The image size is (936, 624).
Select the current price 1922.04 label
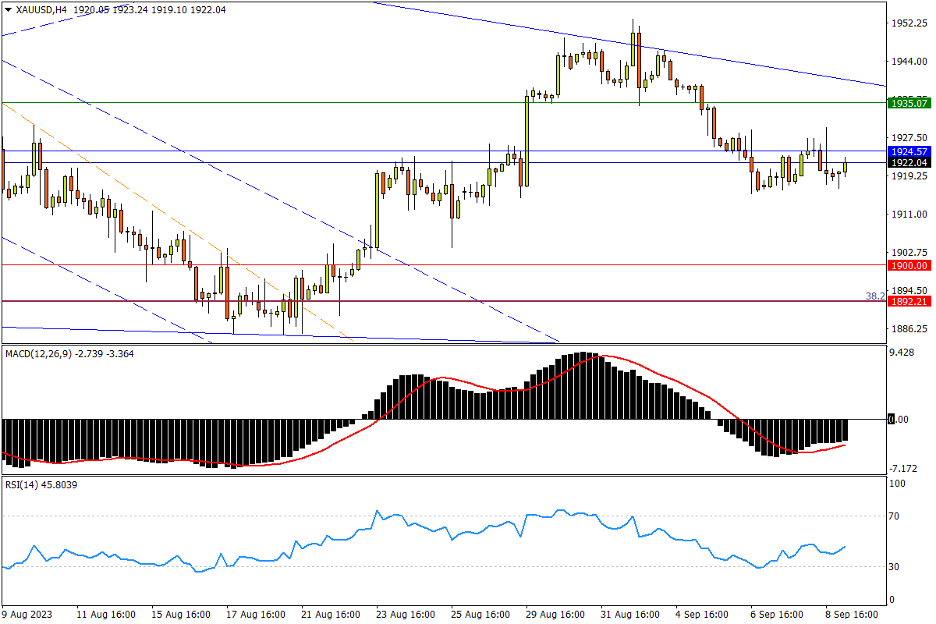pos(909,163)
